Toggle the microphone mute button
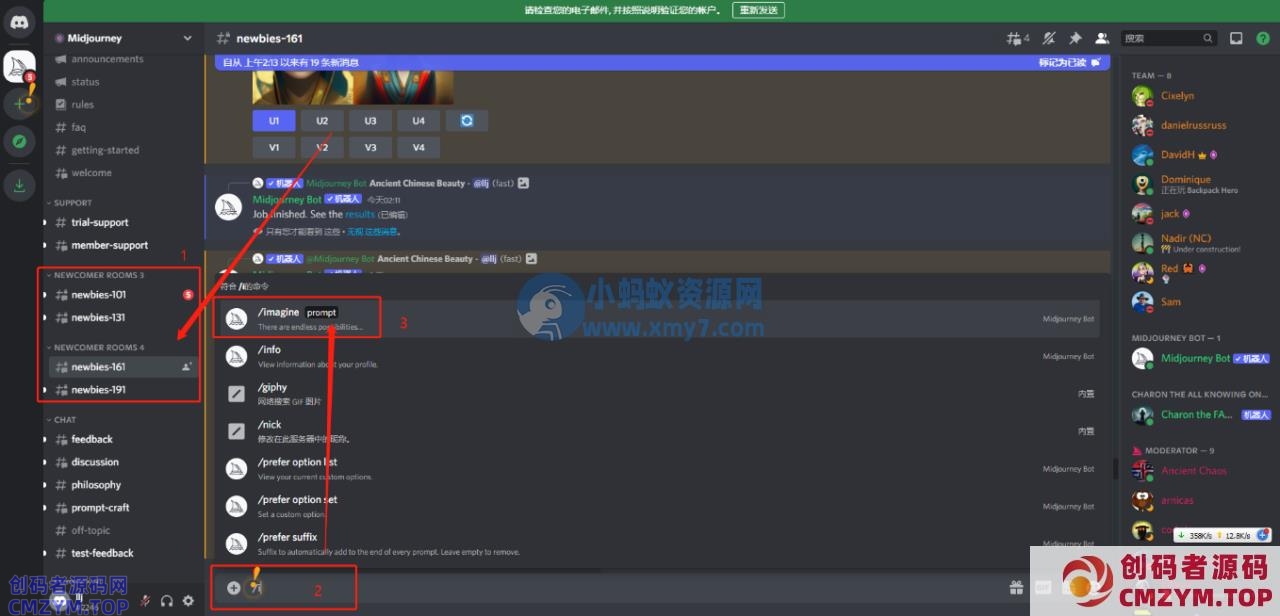 tap(146, 601)
